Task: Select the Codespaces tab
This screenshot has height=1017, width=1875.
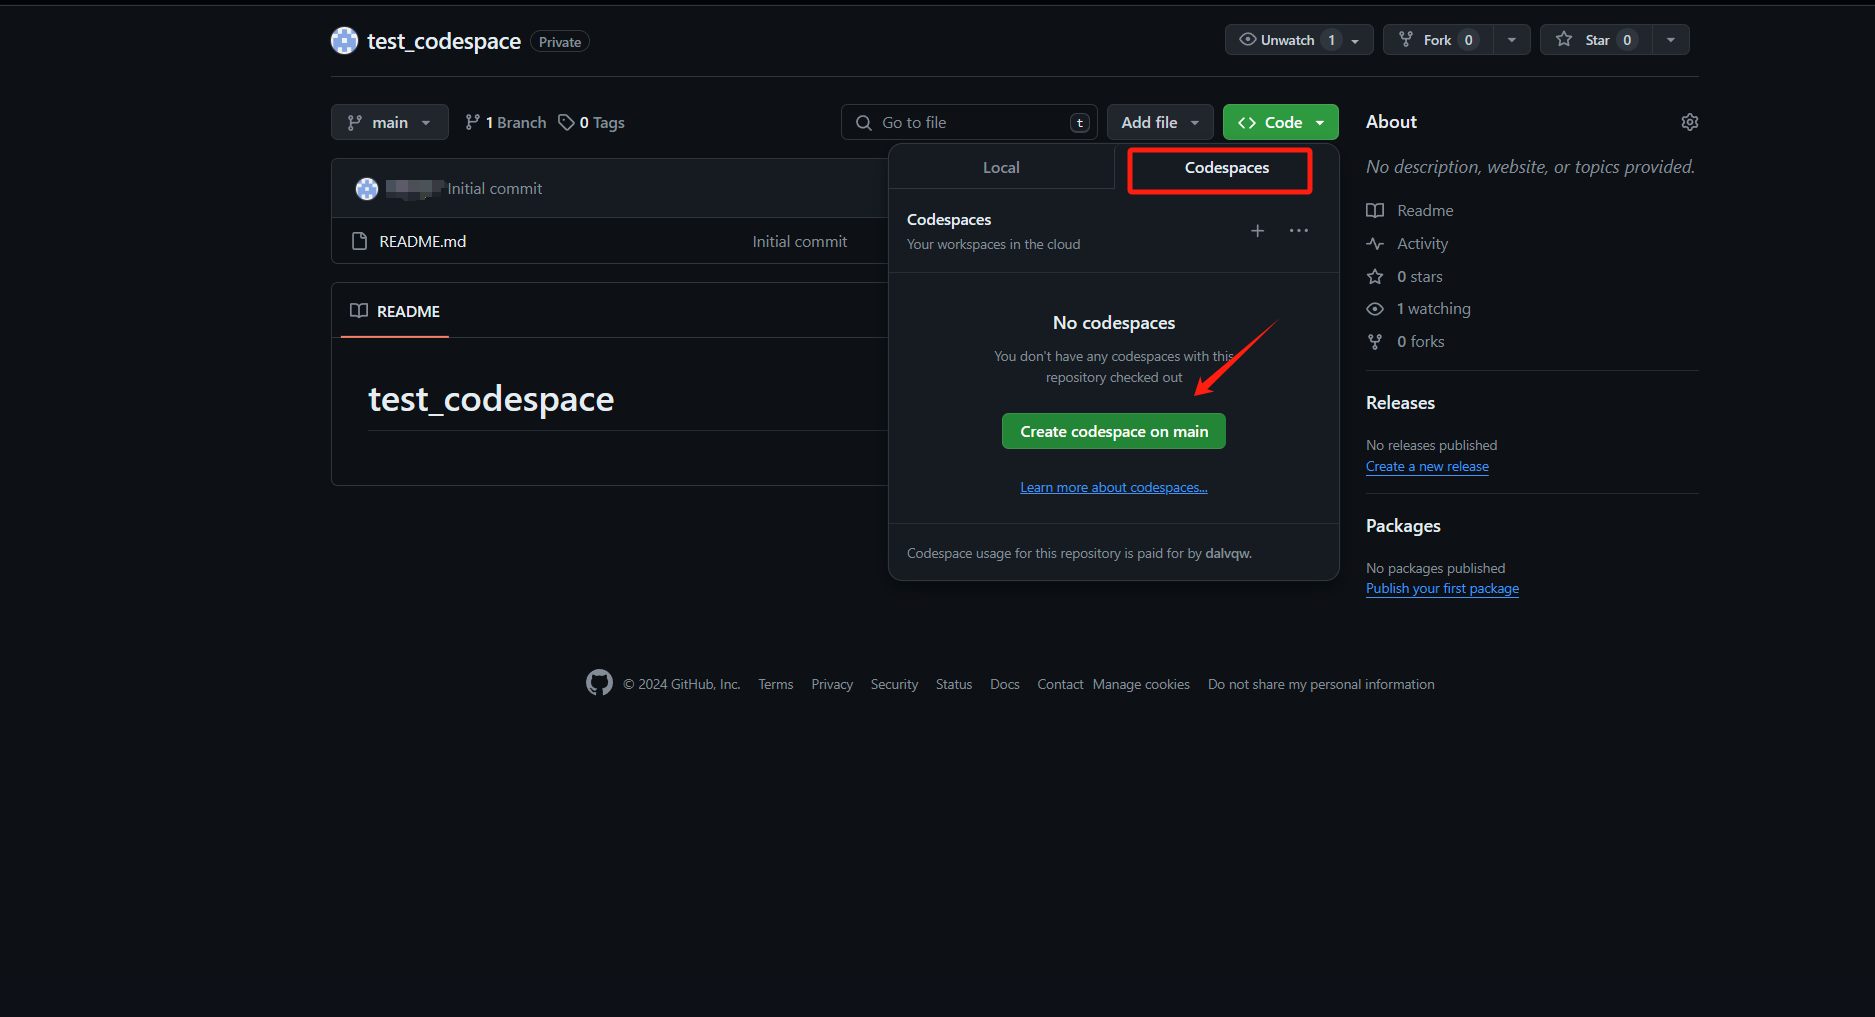Action: pos(1226,167)
